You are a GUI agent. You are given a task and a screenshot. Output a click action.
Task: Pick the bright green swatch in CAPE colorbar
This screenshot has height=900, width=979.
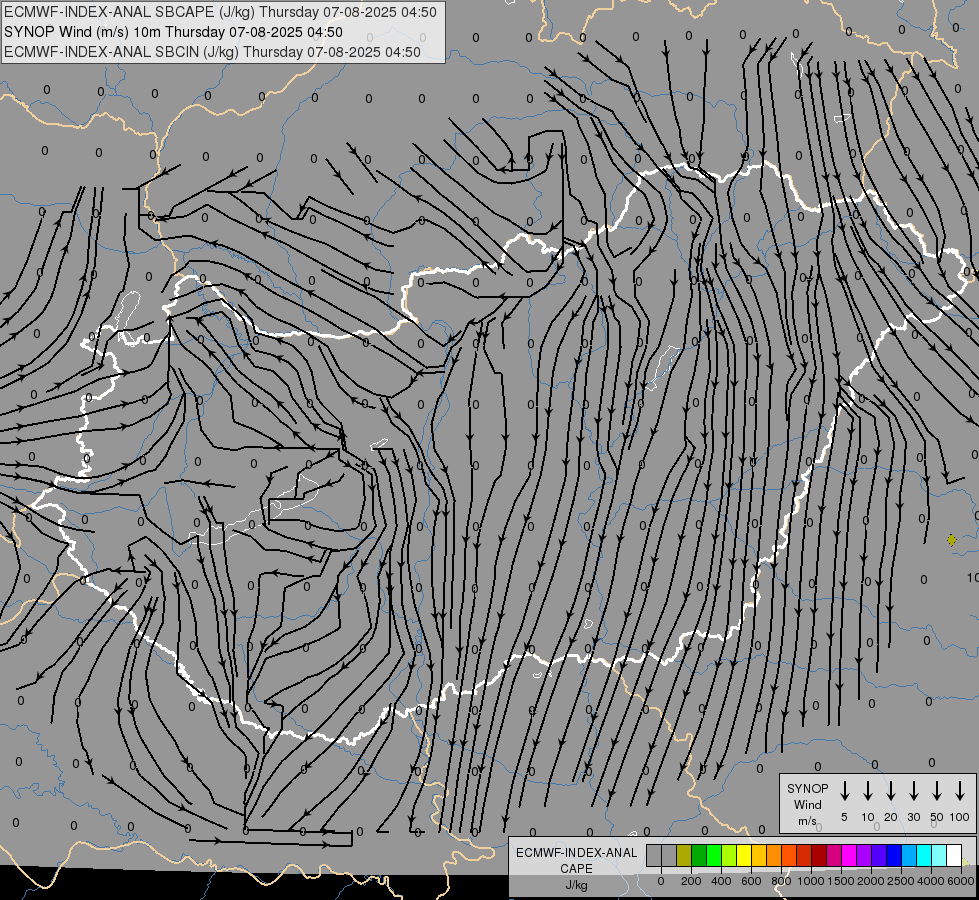click(714, 855)
